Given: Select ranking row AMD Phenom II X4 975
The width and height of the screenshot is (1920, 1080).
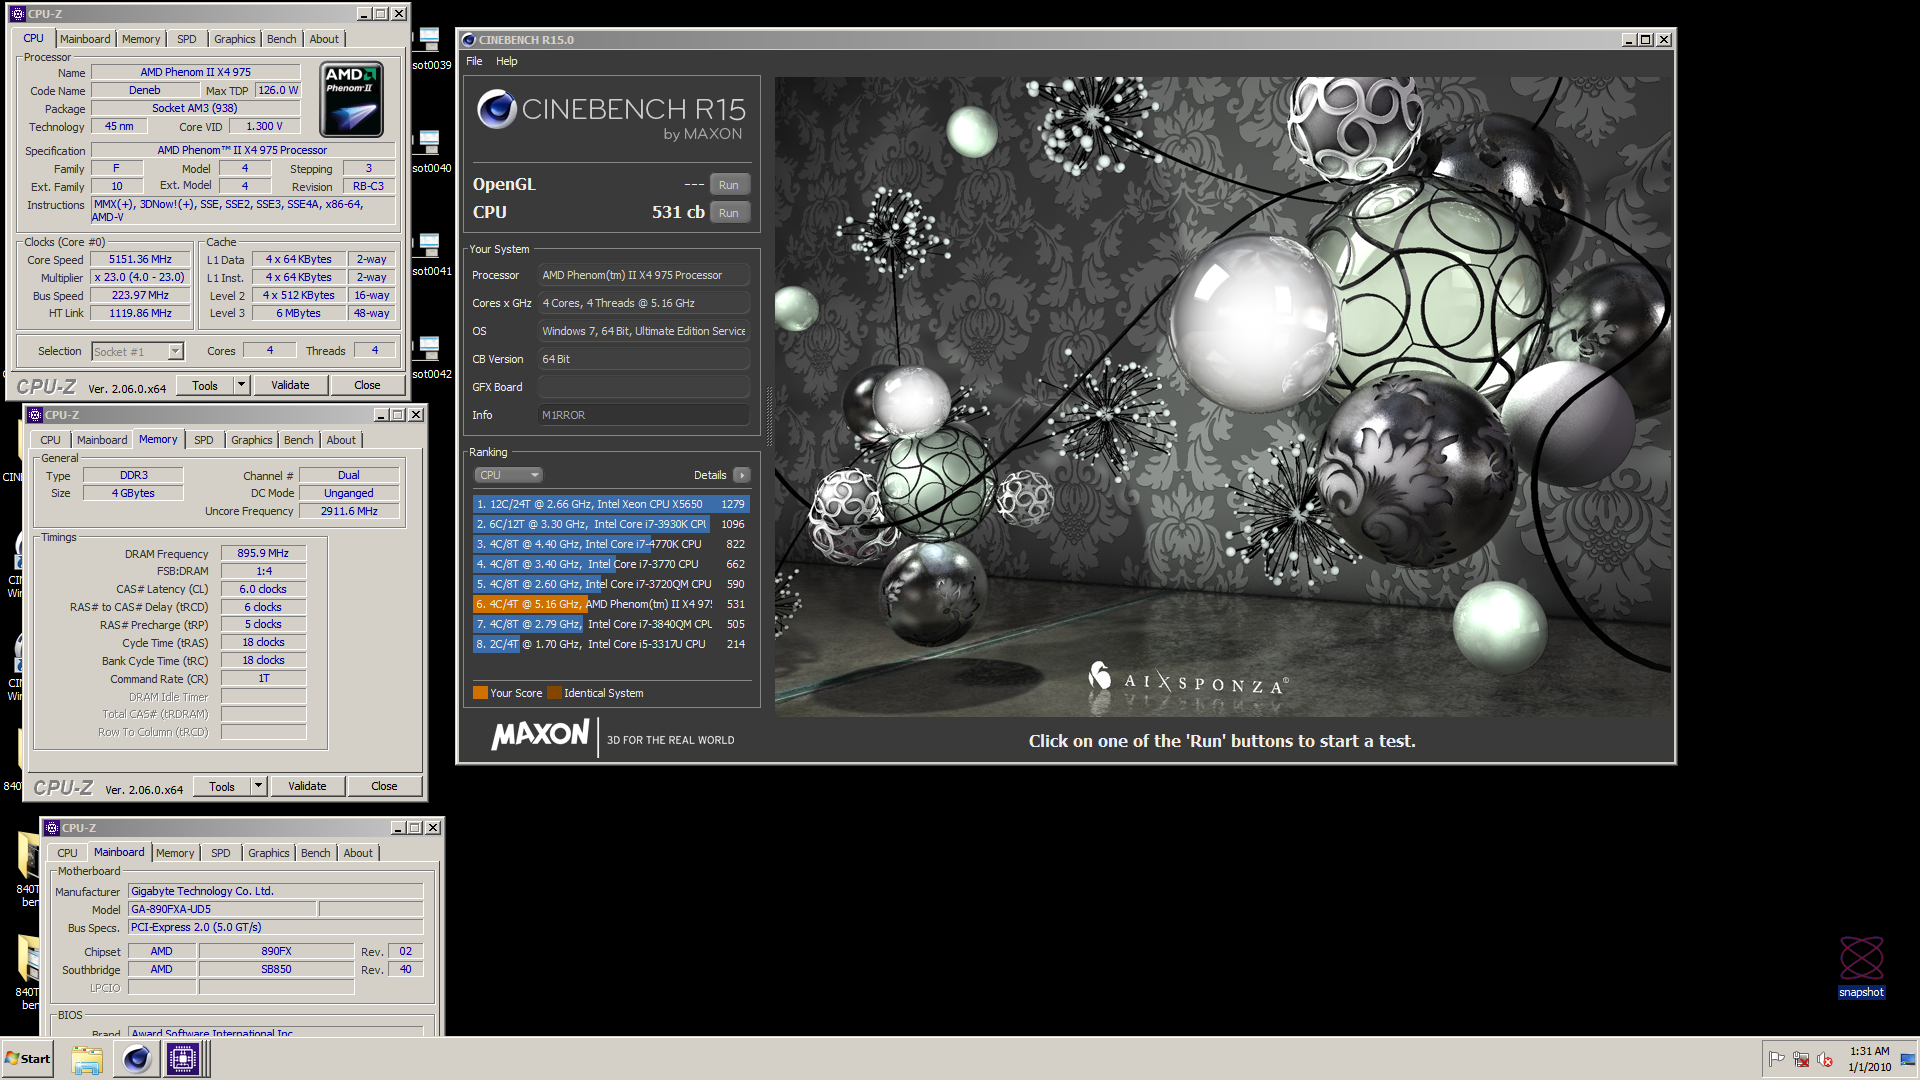Looking at the screenshot, I should [x=611, y=604].
